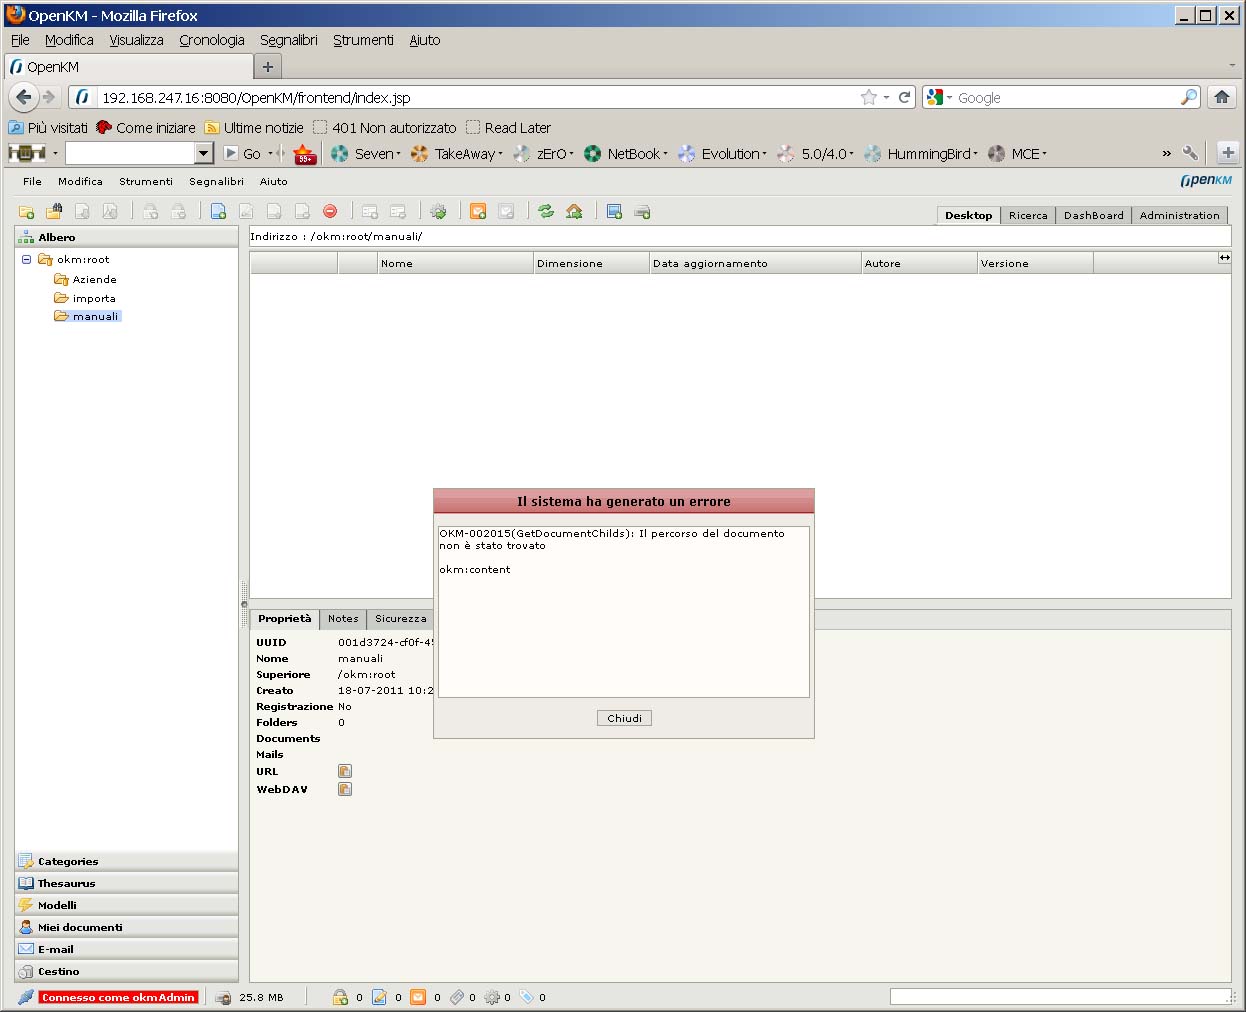The image size is (1246, 1012).
Task: Open the Administration section
Action: (x=1180, y=215)
